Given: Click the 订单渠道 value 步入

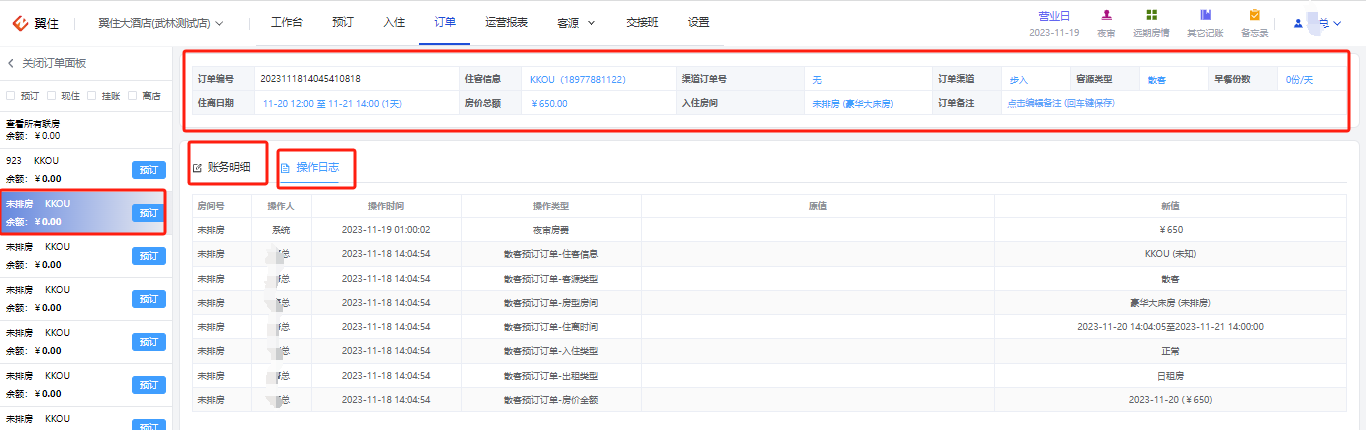Looking at the screenshot, I should point(1018,79).
